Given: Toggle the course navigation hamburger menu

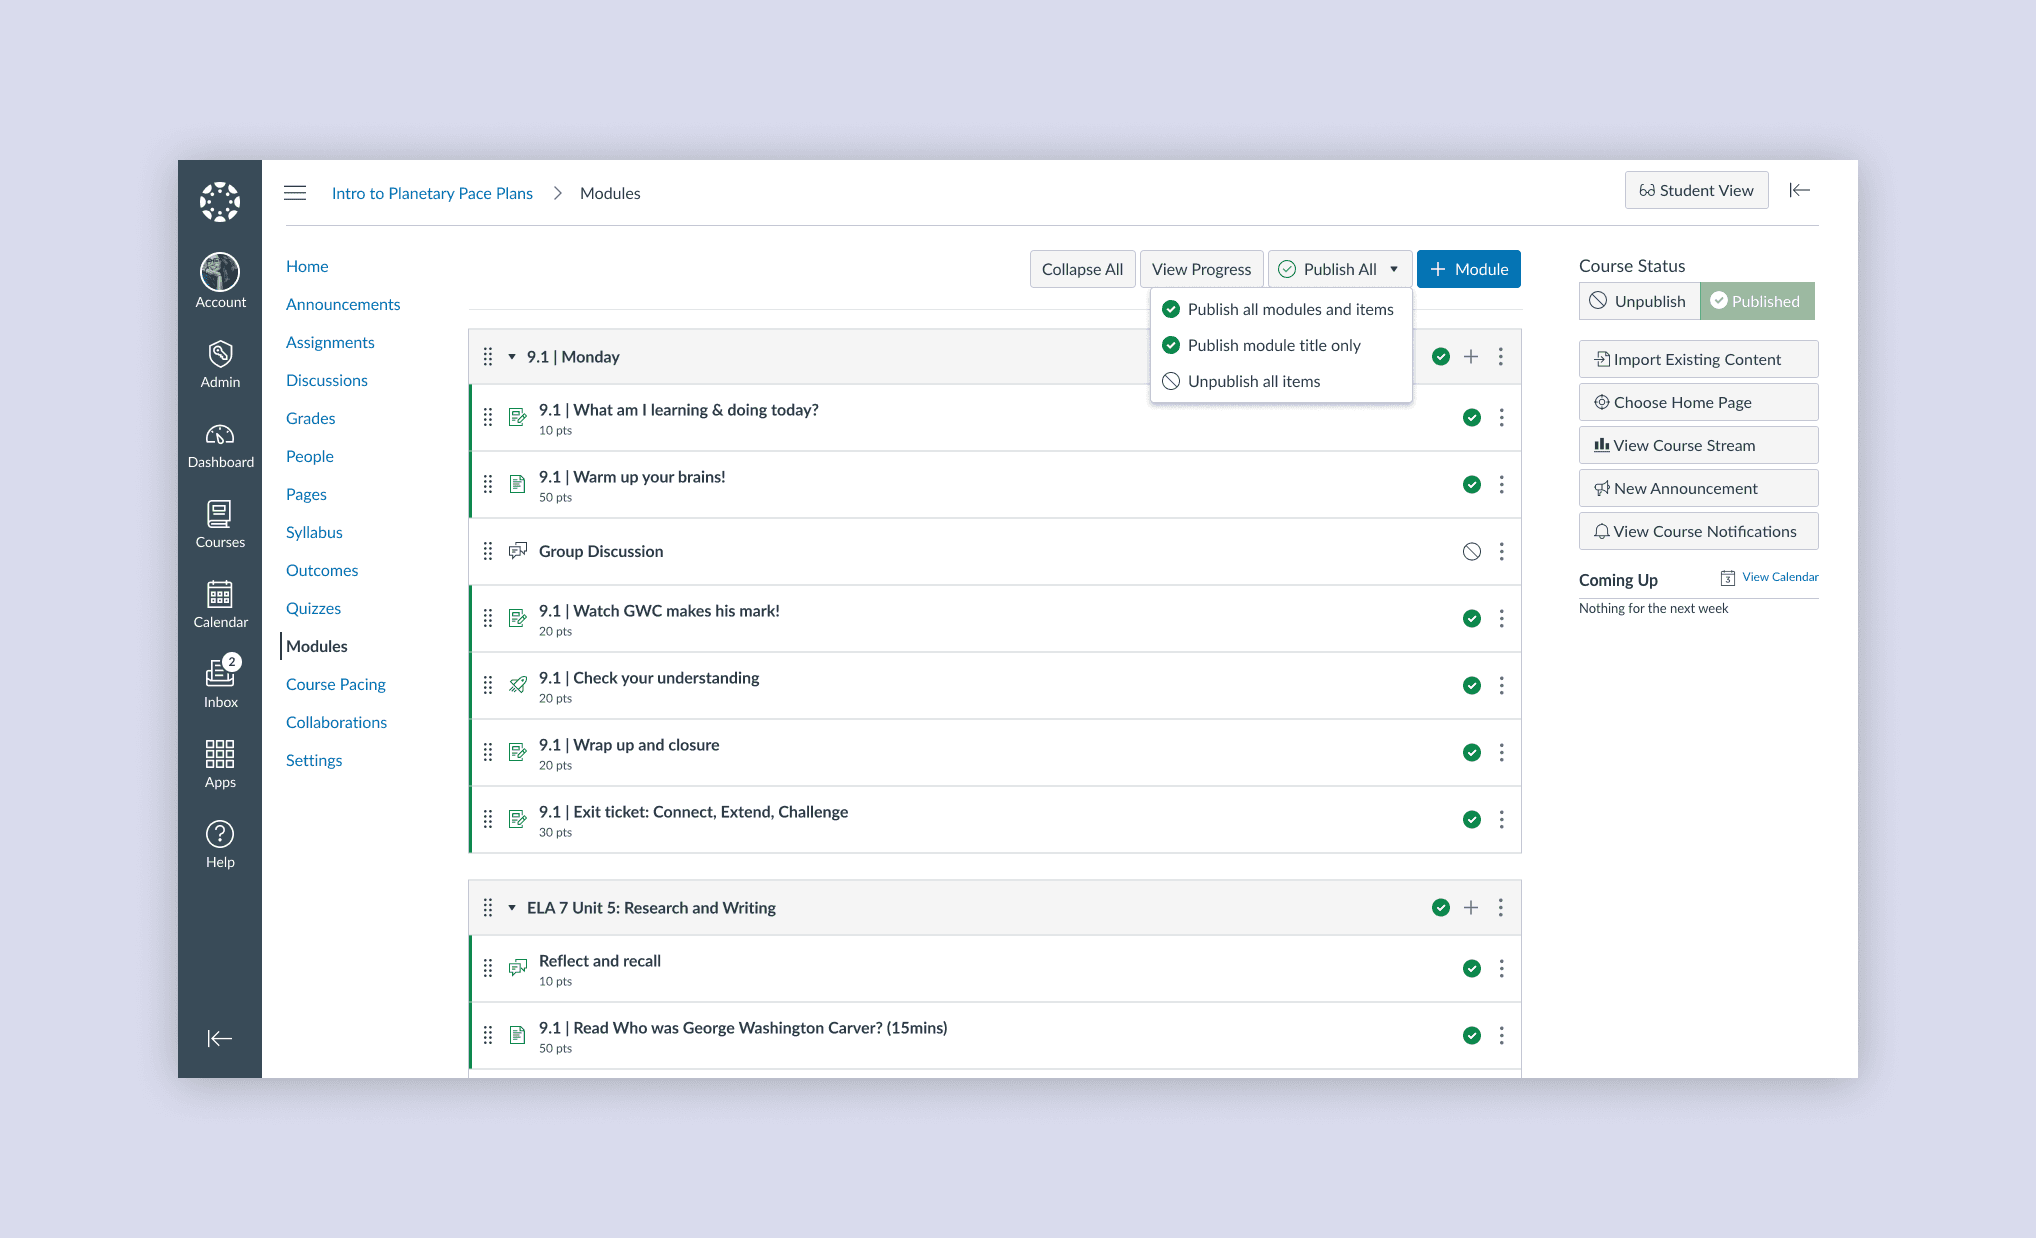Looking at the screenshot, I should [295, 193].
